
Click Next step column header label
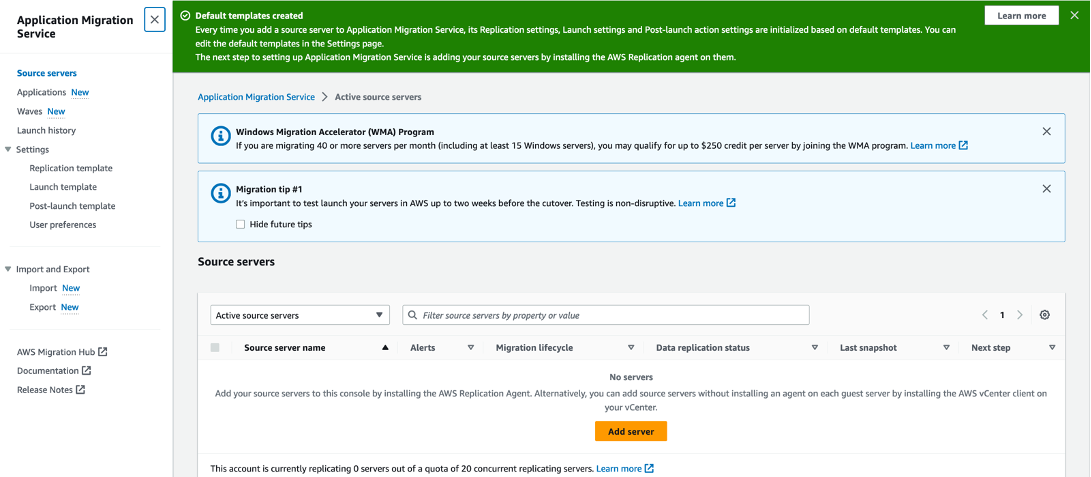point(991,348)
